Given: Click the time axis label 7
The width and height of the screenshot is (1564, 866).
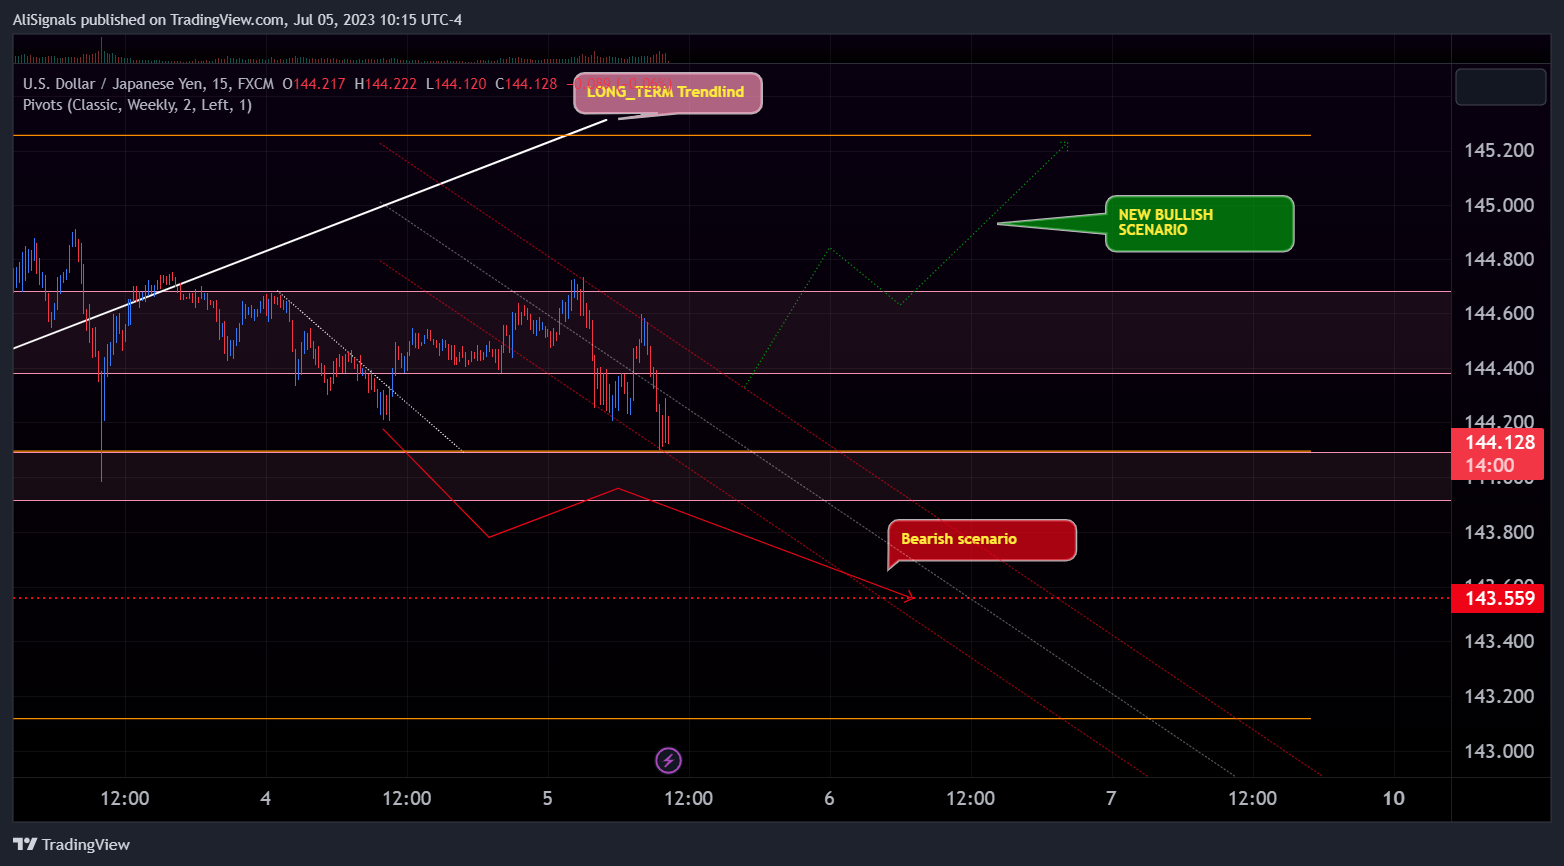Looking at the screenshot, I should click(x=1111, y=798).
